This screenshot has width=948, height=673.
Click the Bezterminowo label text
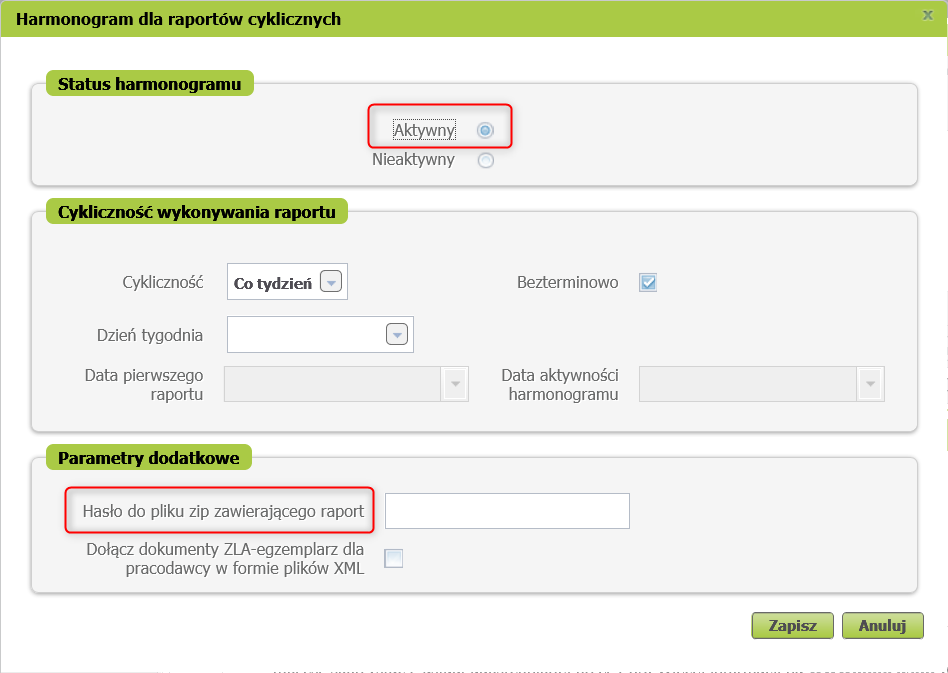(x=567, y=282)
